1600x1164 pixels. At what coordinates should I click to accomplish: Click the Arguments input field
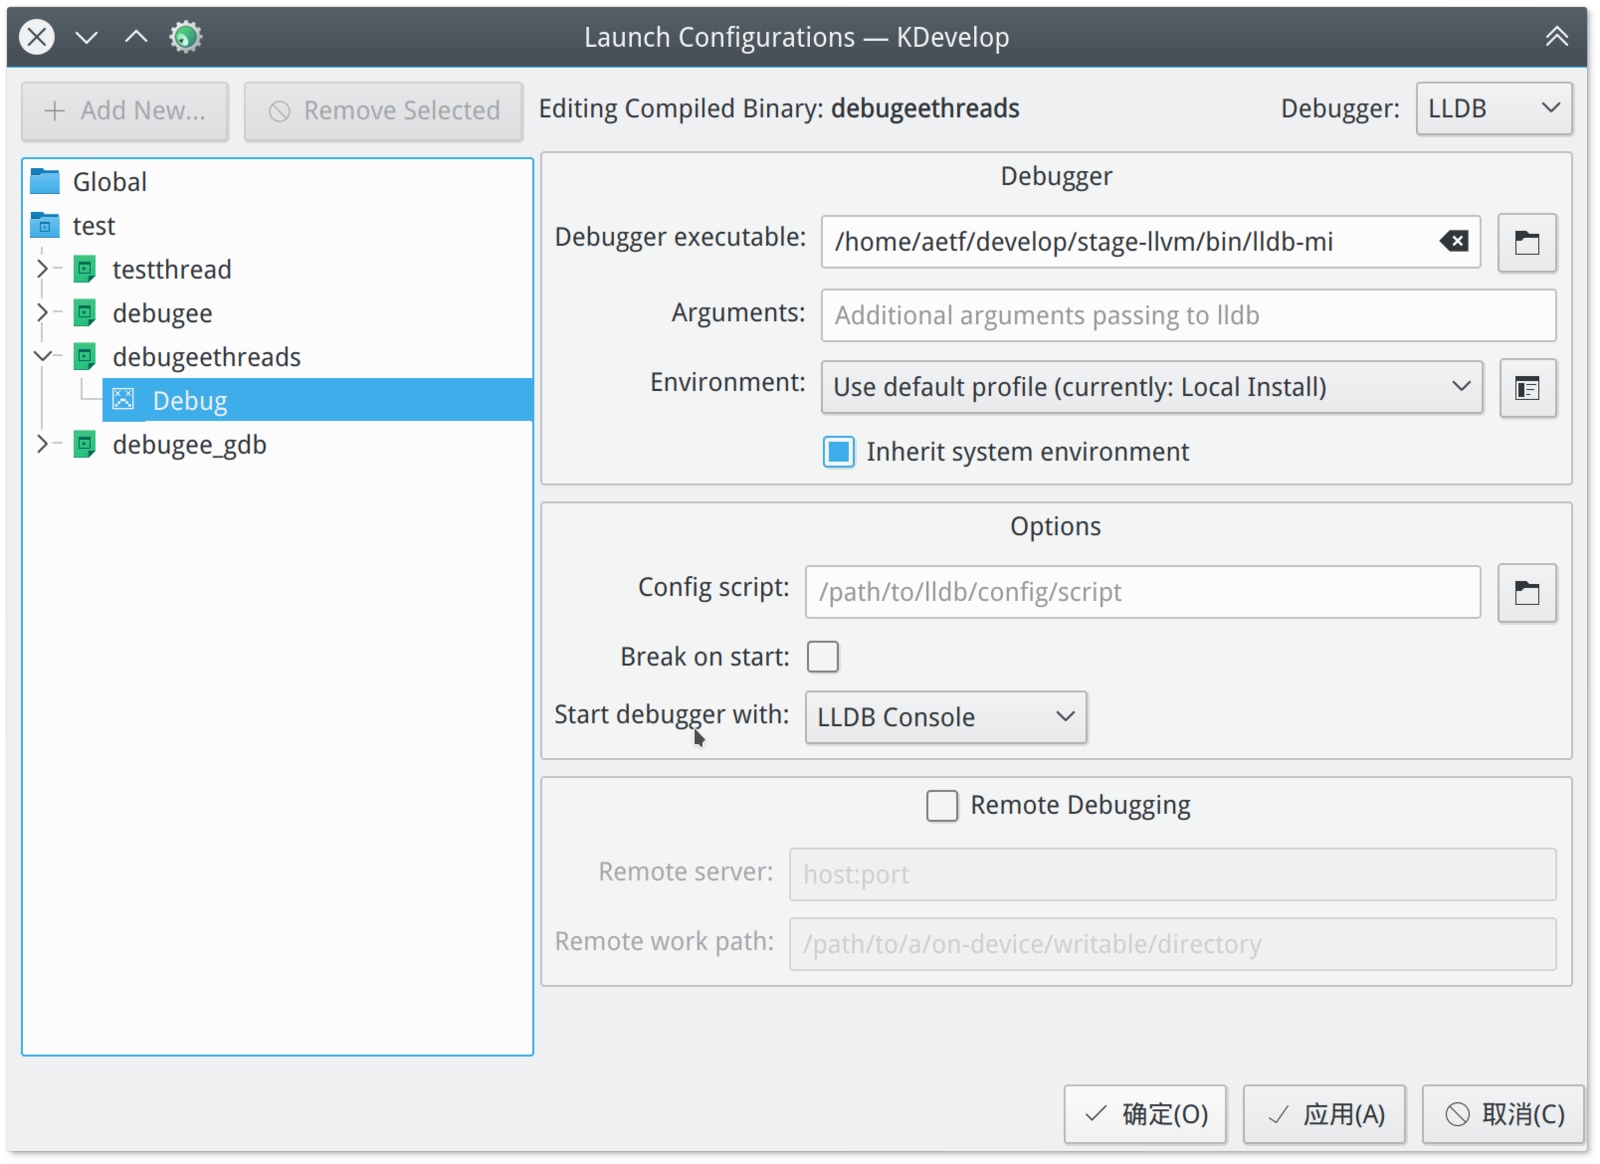[x=1187, y=316]
